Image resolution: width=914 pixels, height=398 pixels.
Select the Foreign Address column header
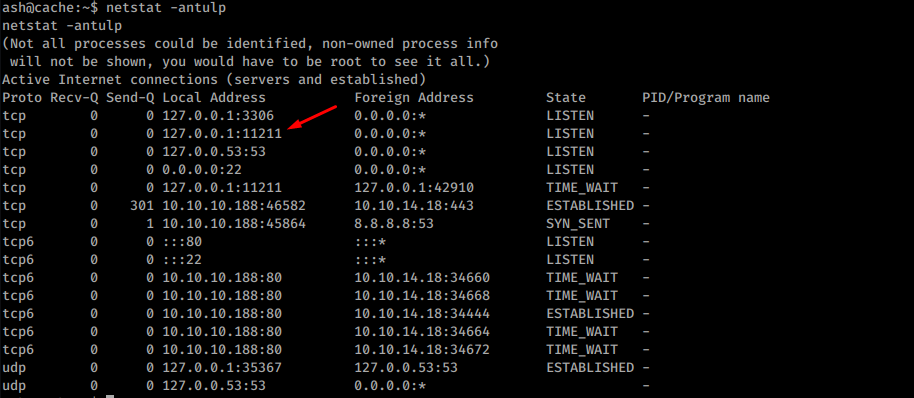click(x=414, y=98)
